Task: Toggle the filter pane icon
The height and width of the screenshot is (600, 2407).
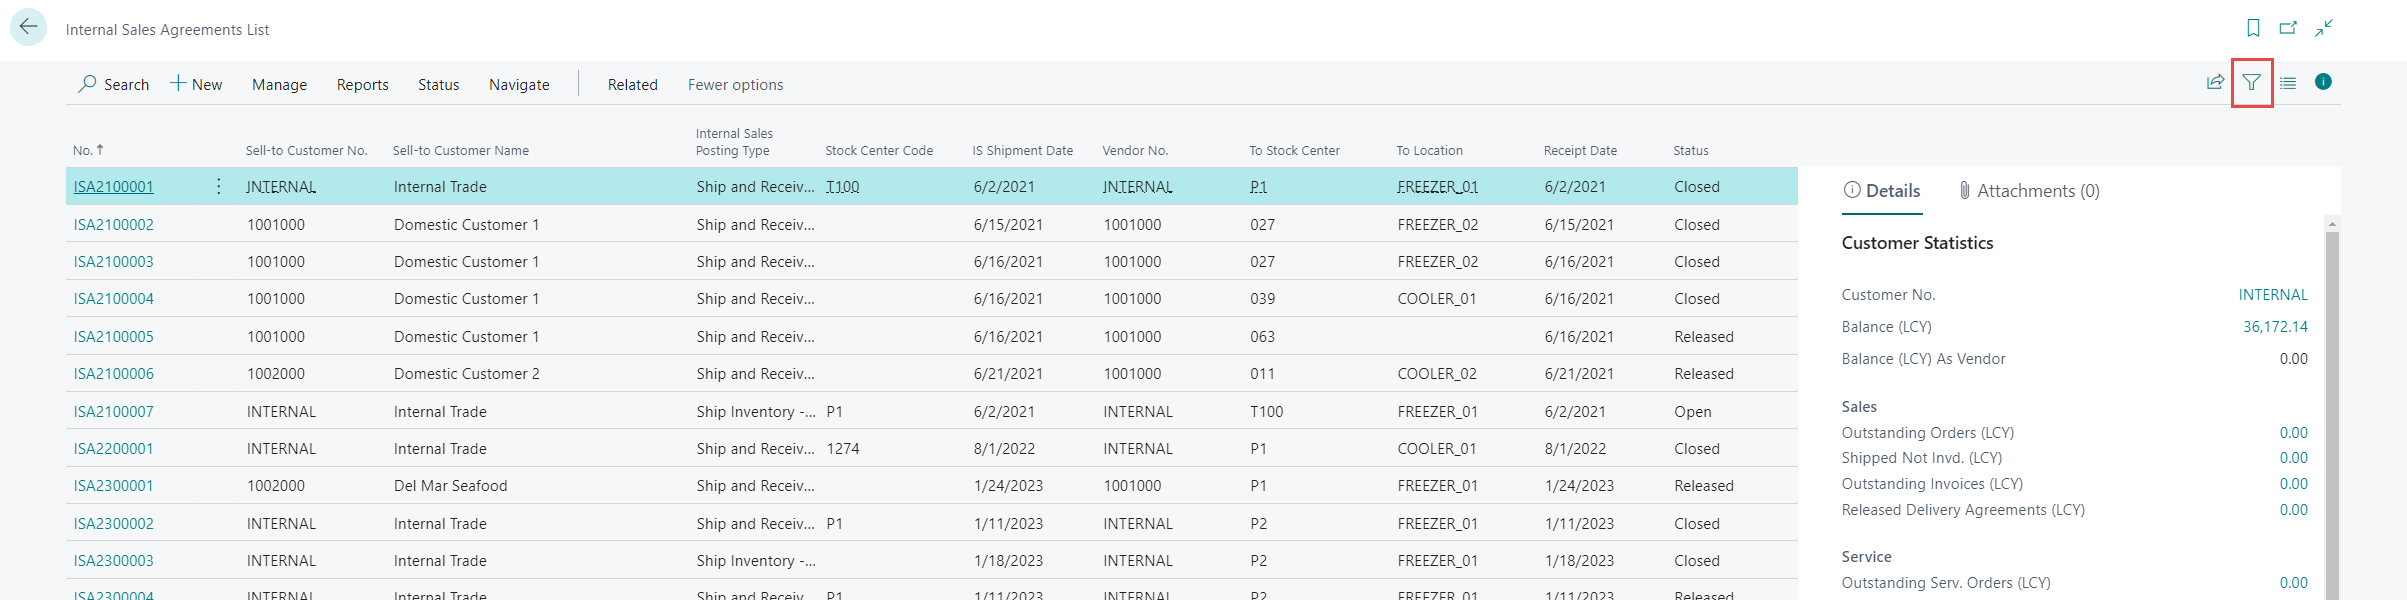Action: [x=2251, y=82]
